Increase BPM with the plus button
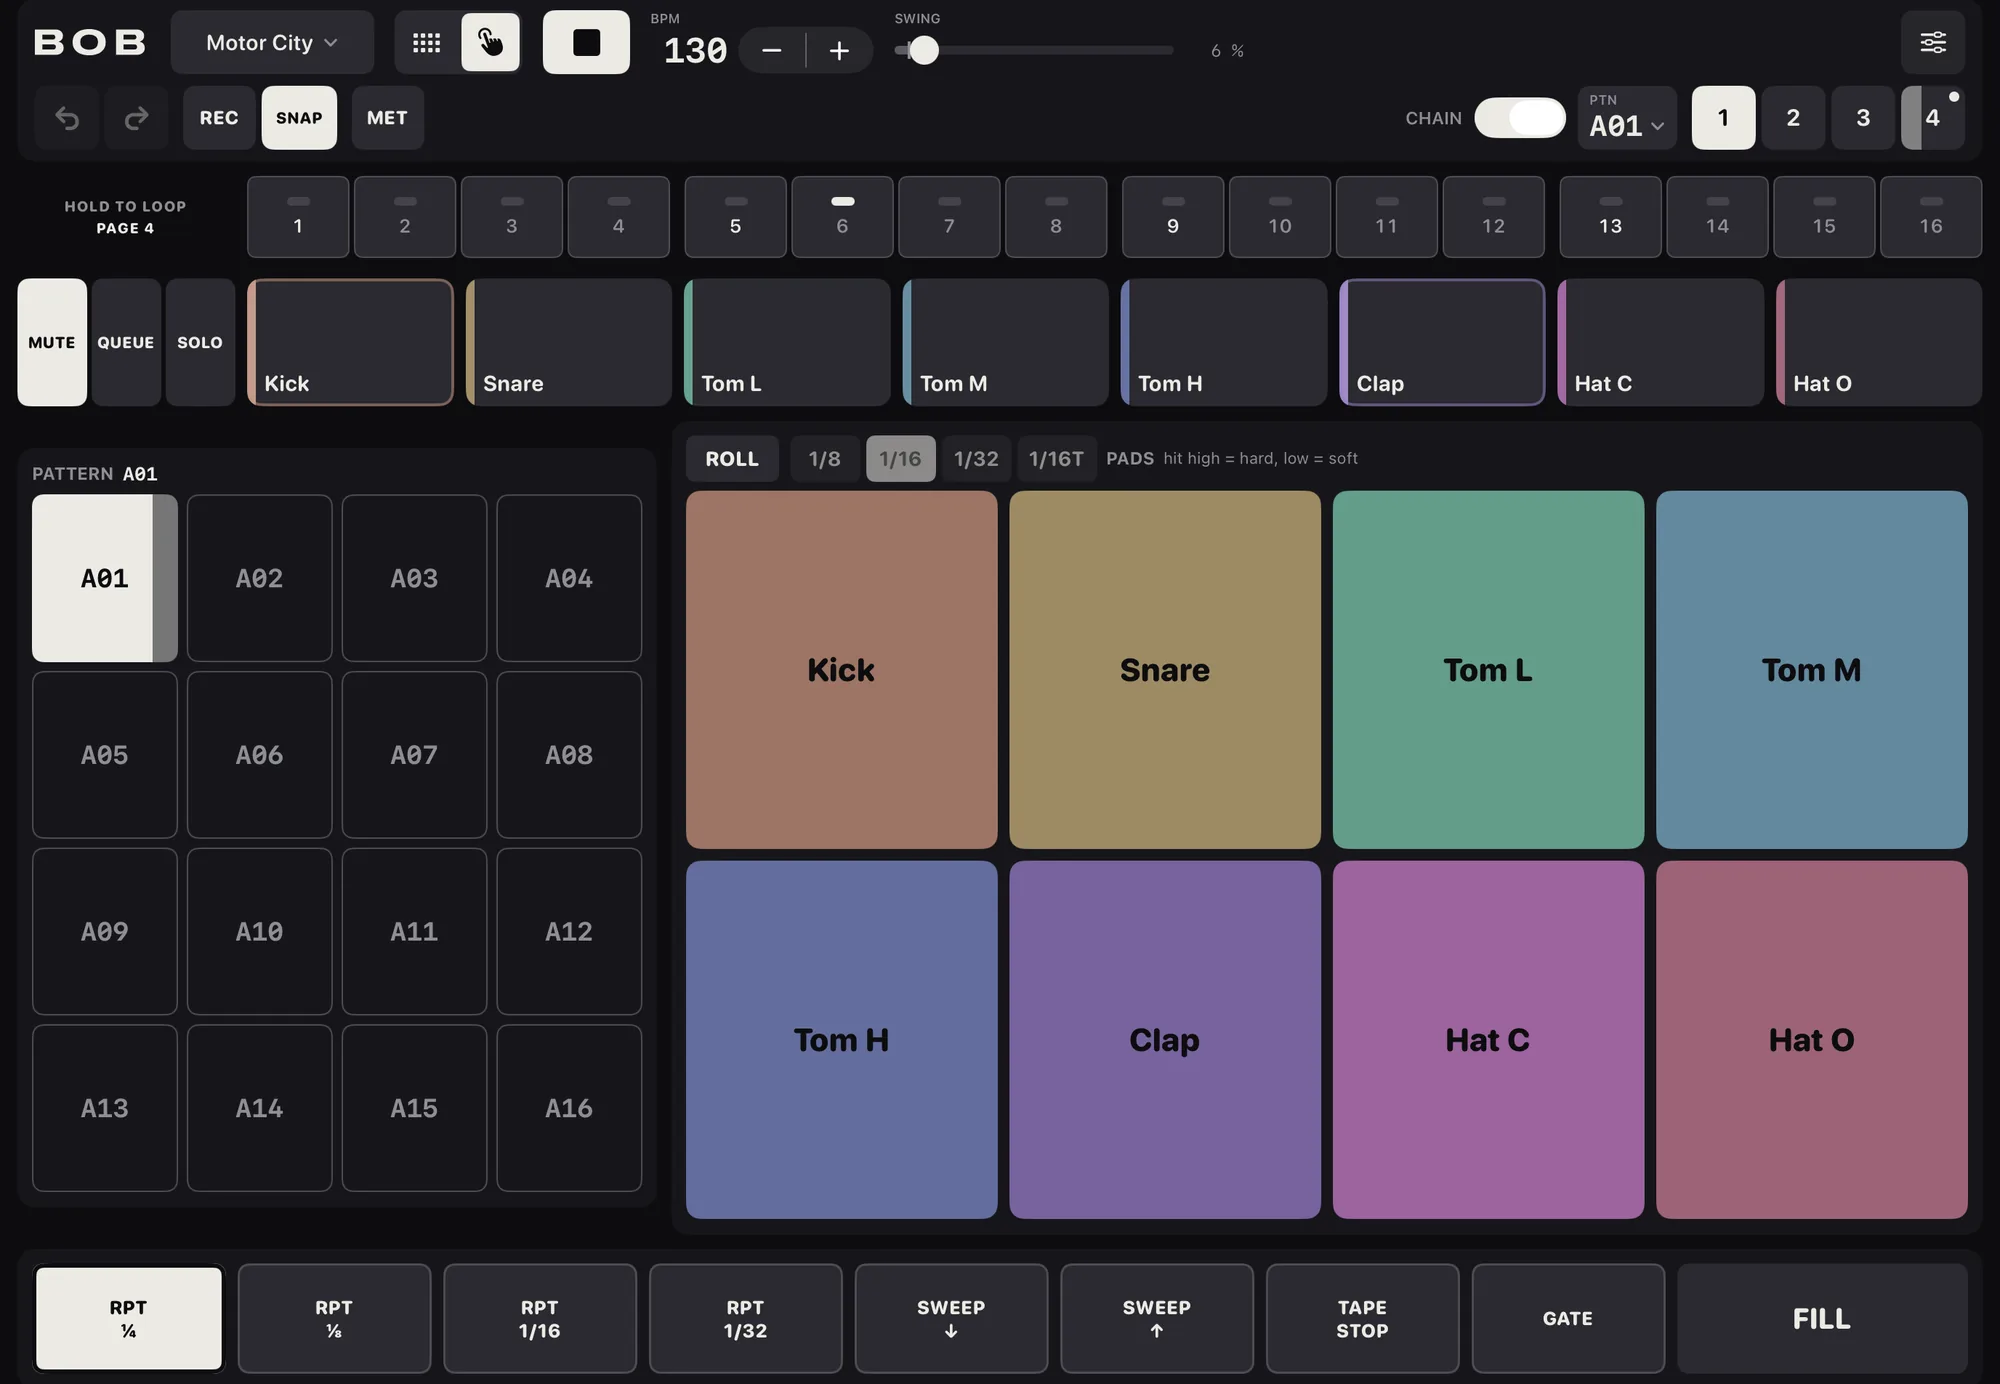The height and width of the screenshot is (1384, 2000). tap(839, 50)
